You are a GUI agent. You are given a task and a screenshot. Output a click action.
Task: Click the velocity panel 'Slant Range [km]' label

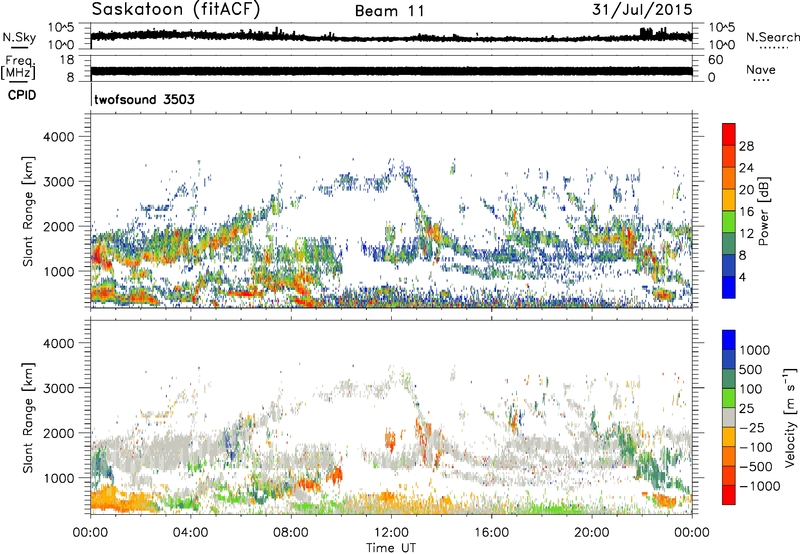tap(29, 417)
